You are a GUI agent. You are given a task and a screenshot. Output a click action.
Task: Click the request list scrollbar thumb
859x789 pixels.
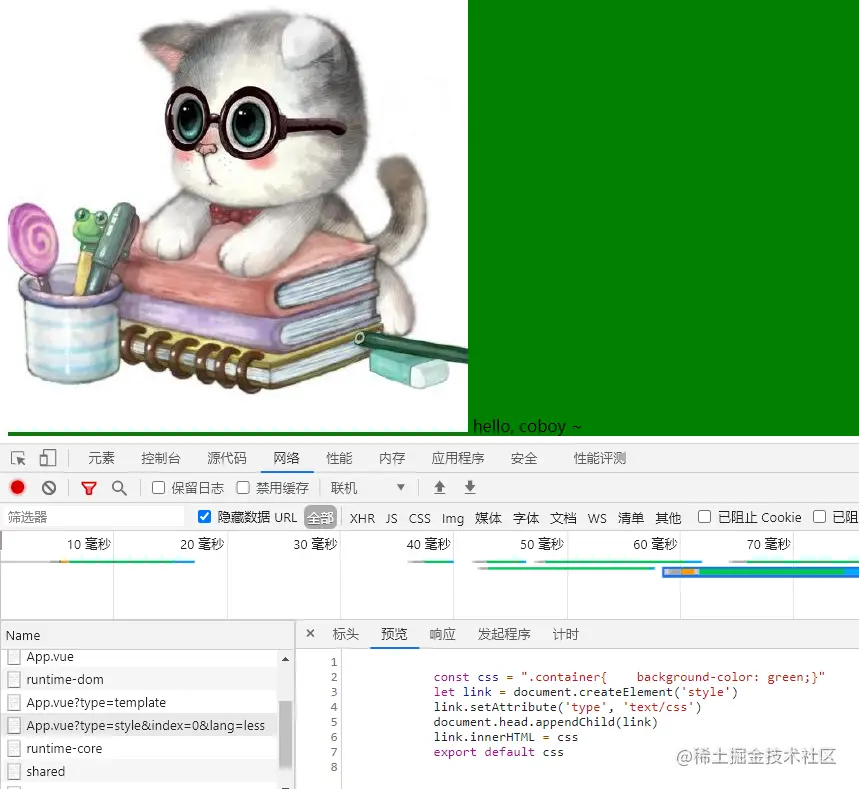click(285, 734)
